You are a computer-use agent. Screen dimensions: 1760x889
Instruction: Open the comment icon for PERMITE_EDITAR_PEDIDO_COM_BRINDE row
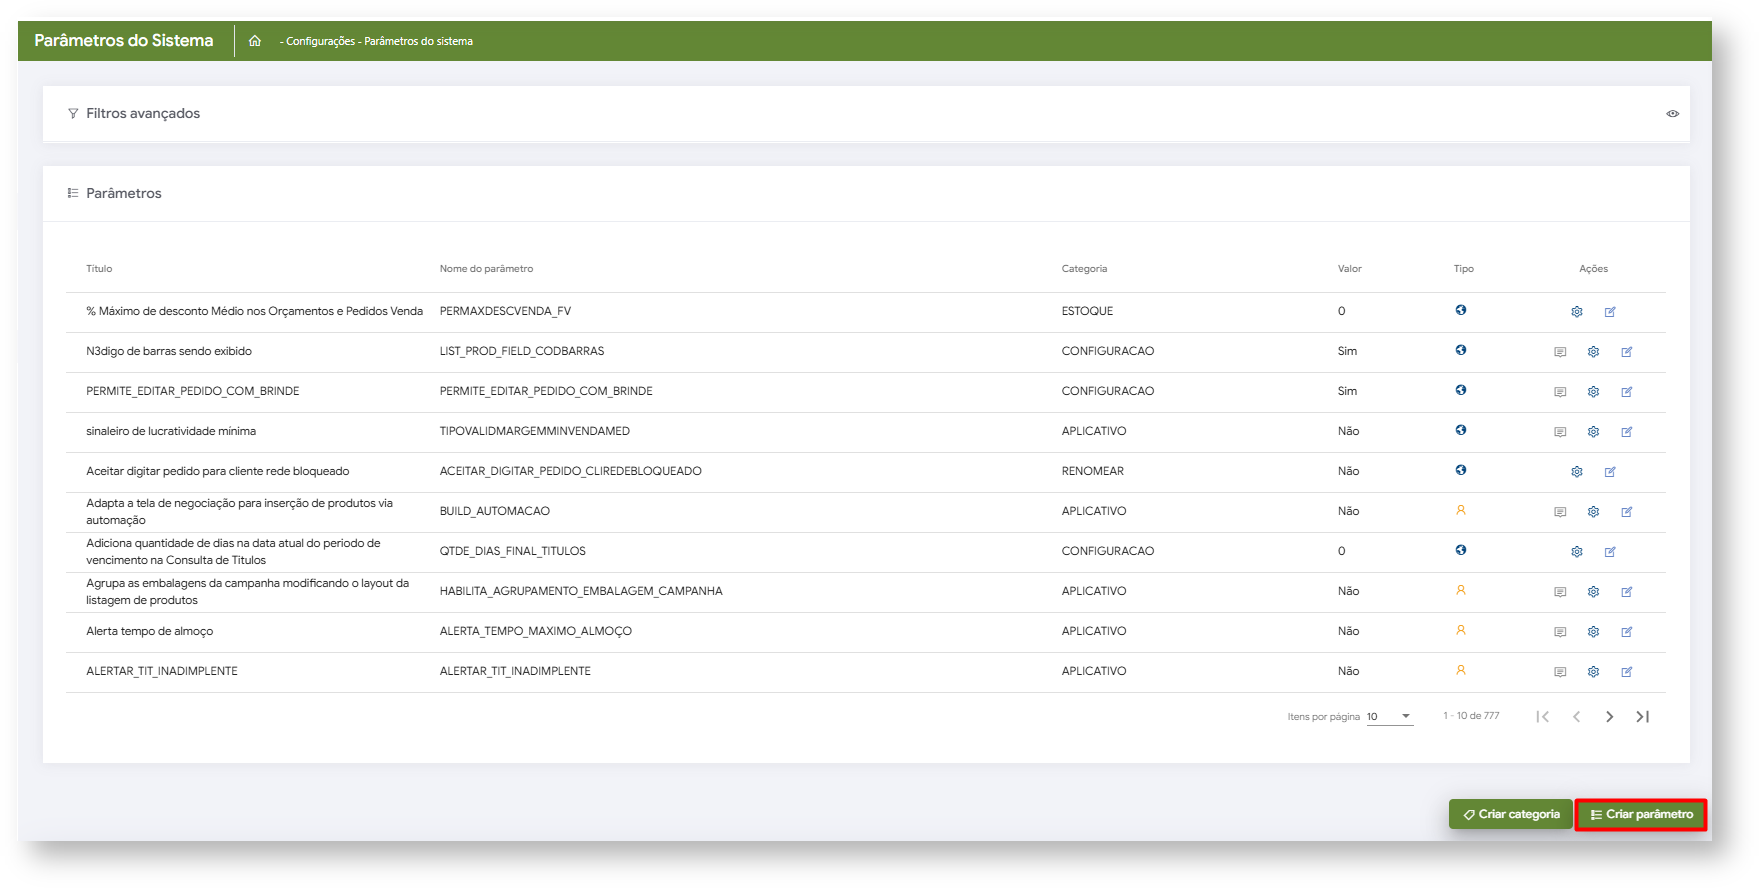pos(1560,392)
